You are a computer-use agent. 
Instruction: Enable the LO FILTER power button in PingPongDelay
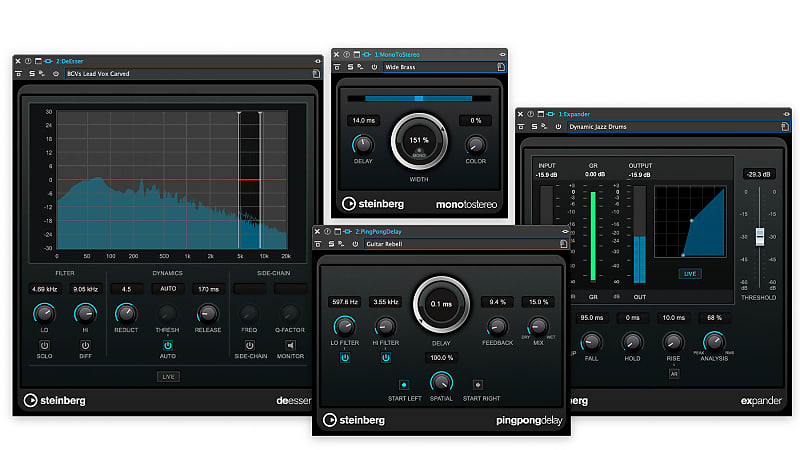344,357
